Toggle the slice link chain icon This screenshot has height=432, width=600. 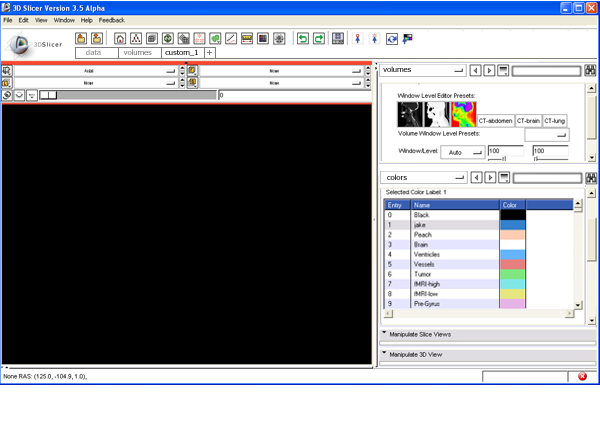7,95
